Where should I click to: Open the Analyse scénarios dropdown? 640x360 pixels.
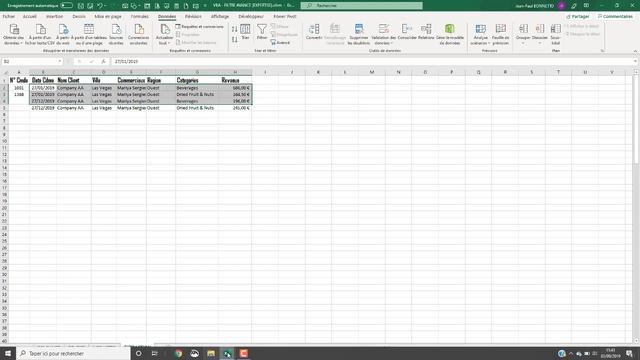tap(480, 34)
